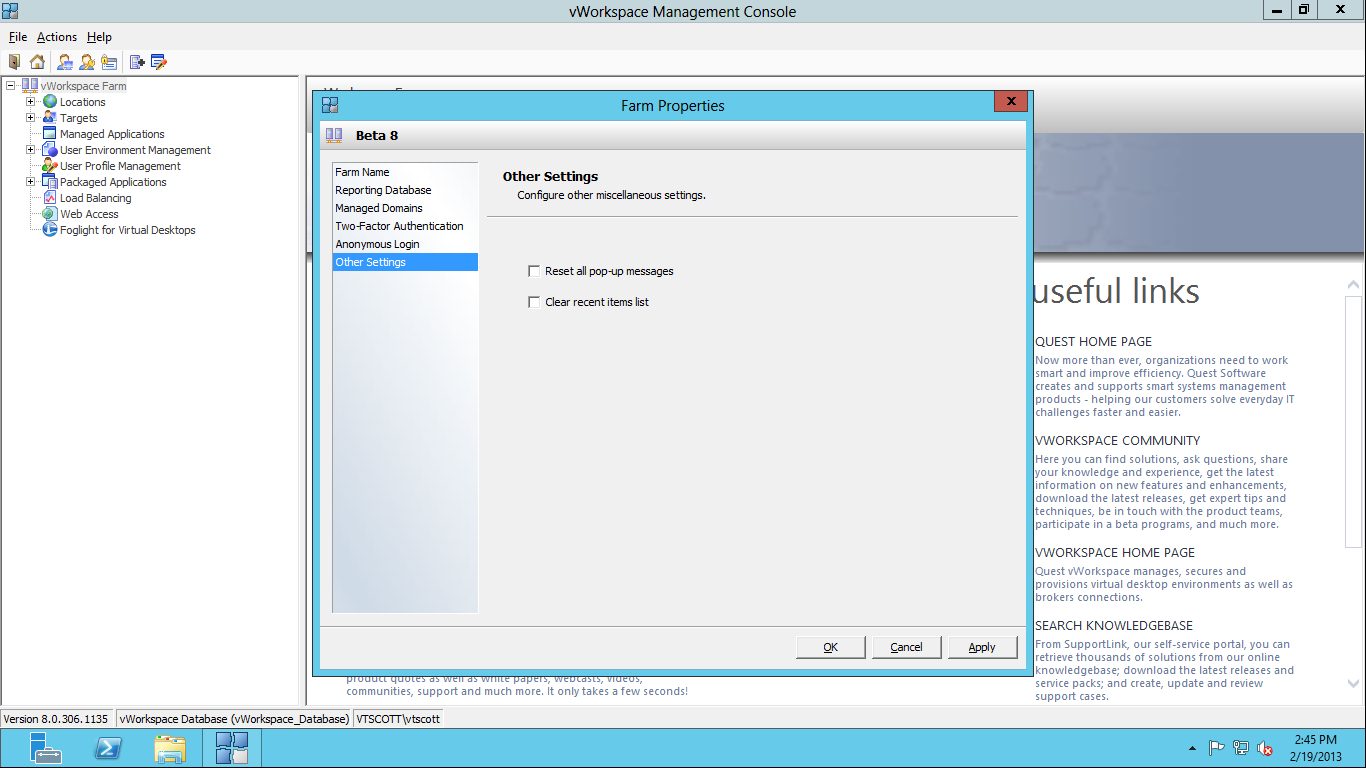Open the Help menu
The height and width of the screenshot is (768, 1366).
(99, 37)
